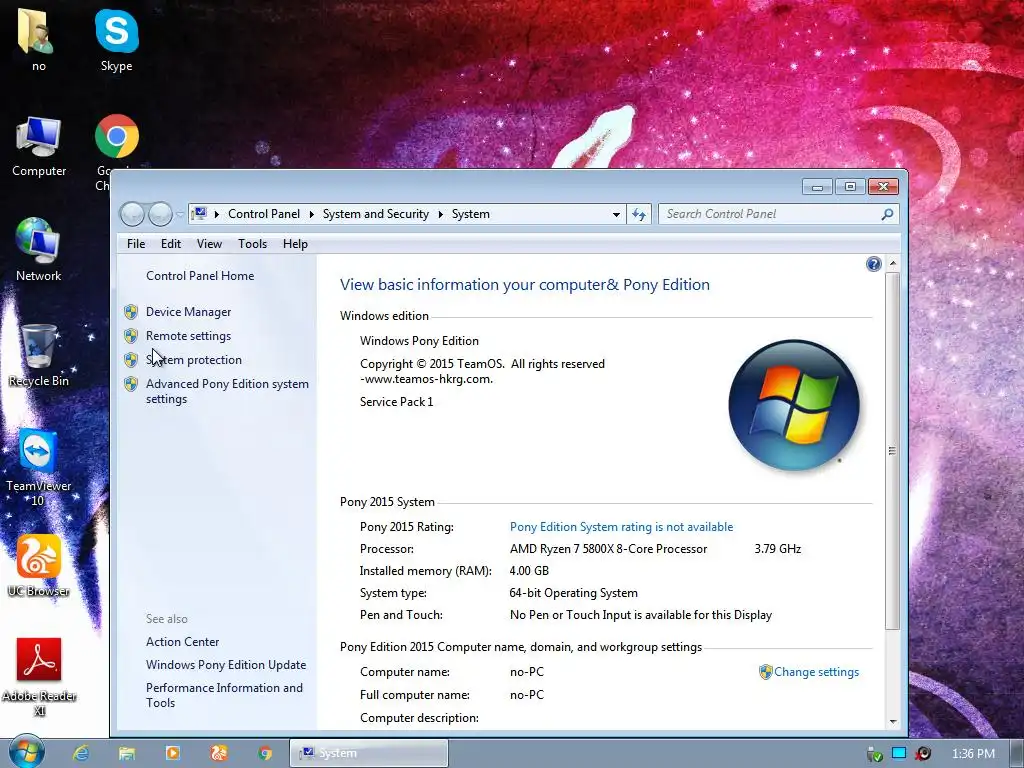This screenshot has height=768, width=1024.
Task: Open the Help menu
Action: pyautogui.click(x=295, y=244)
